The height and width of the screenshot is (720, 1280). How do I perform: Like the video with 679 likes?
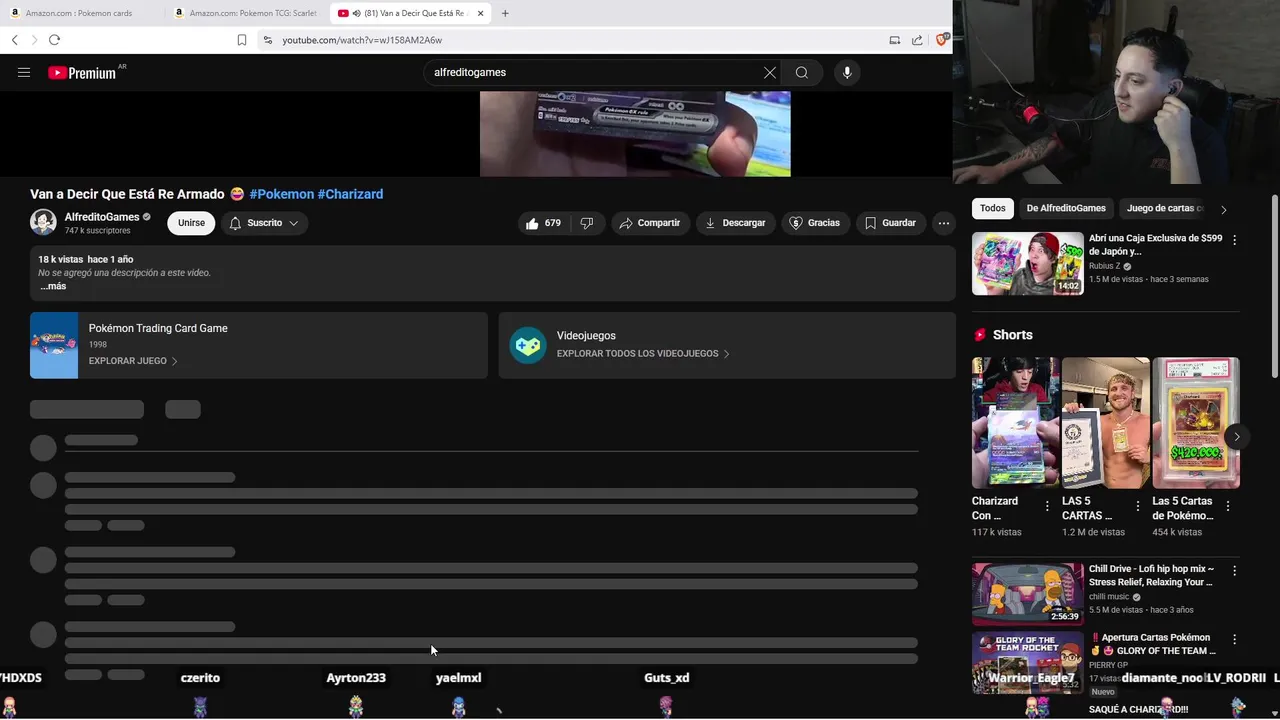[543, 223]
